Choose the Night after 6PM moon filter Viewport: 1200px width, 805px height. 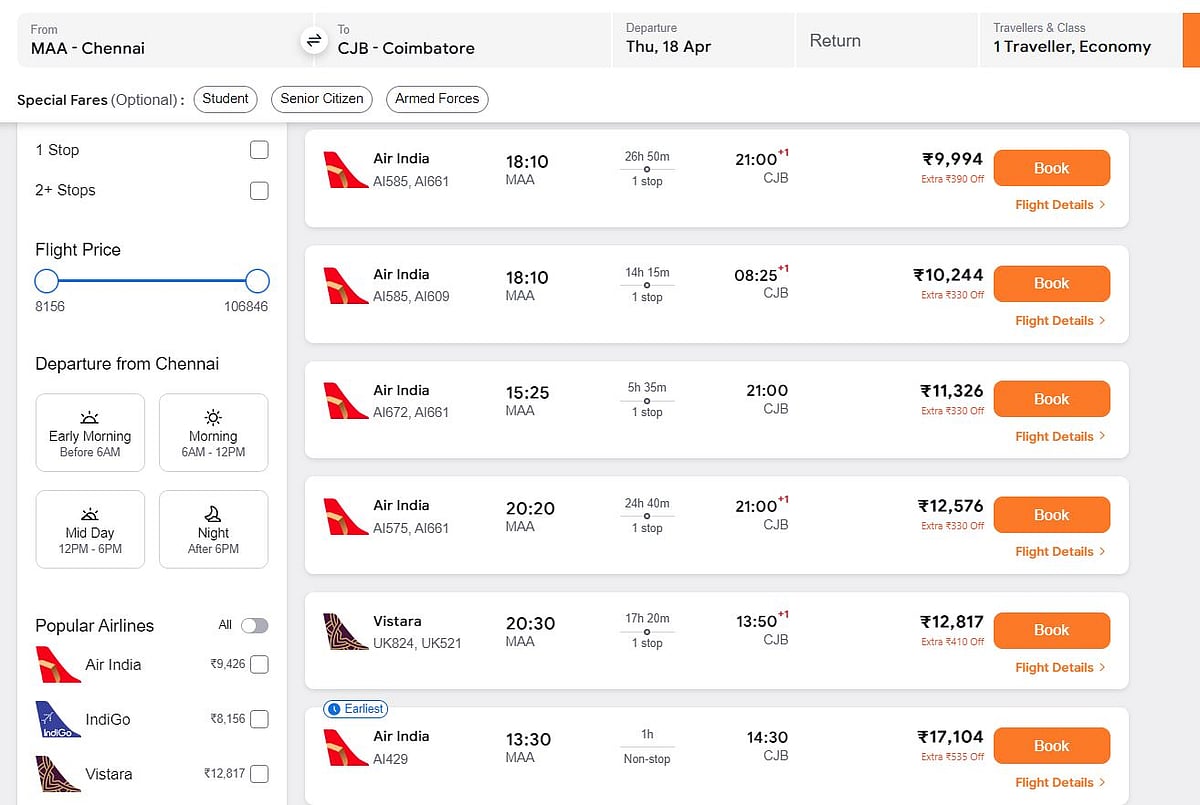[213, 528]
